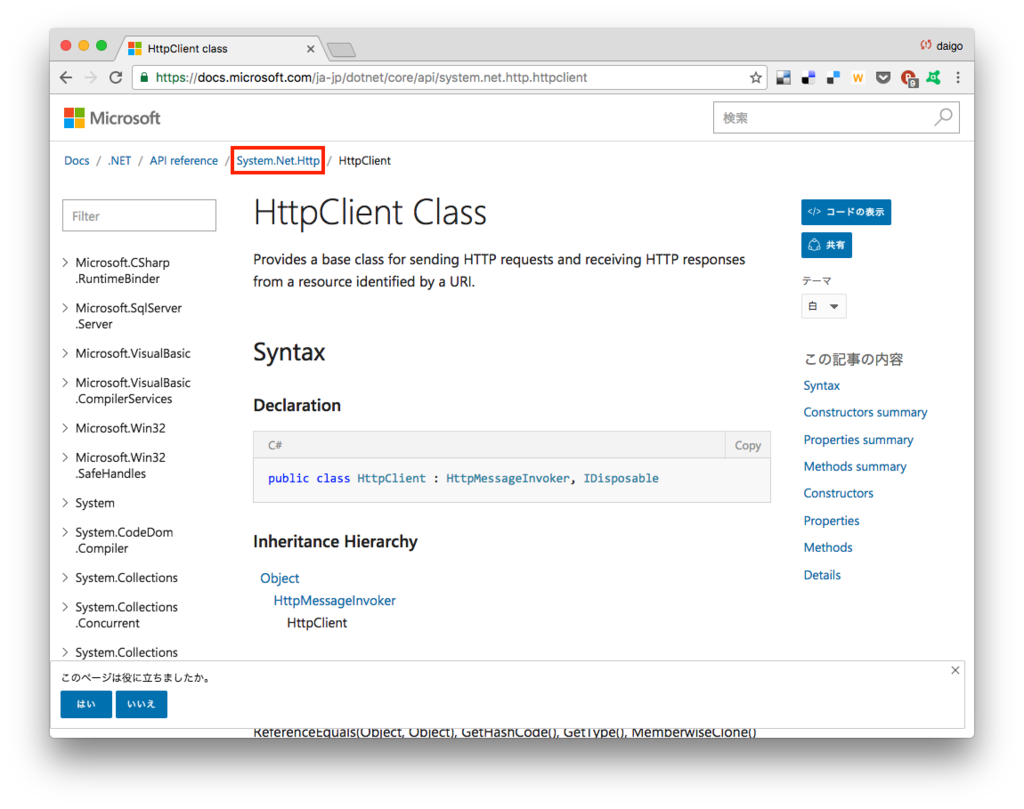Open HttpMessageInvoker in inheritance hierarchy
1024x809 pixels.
tap(334, 601)
